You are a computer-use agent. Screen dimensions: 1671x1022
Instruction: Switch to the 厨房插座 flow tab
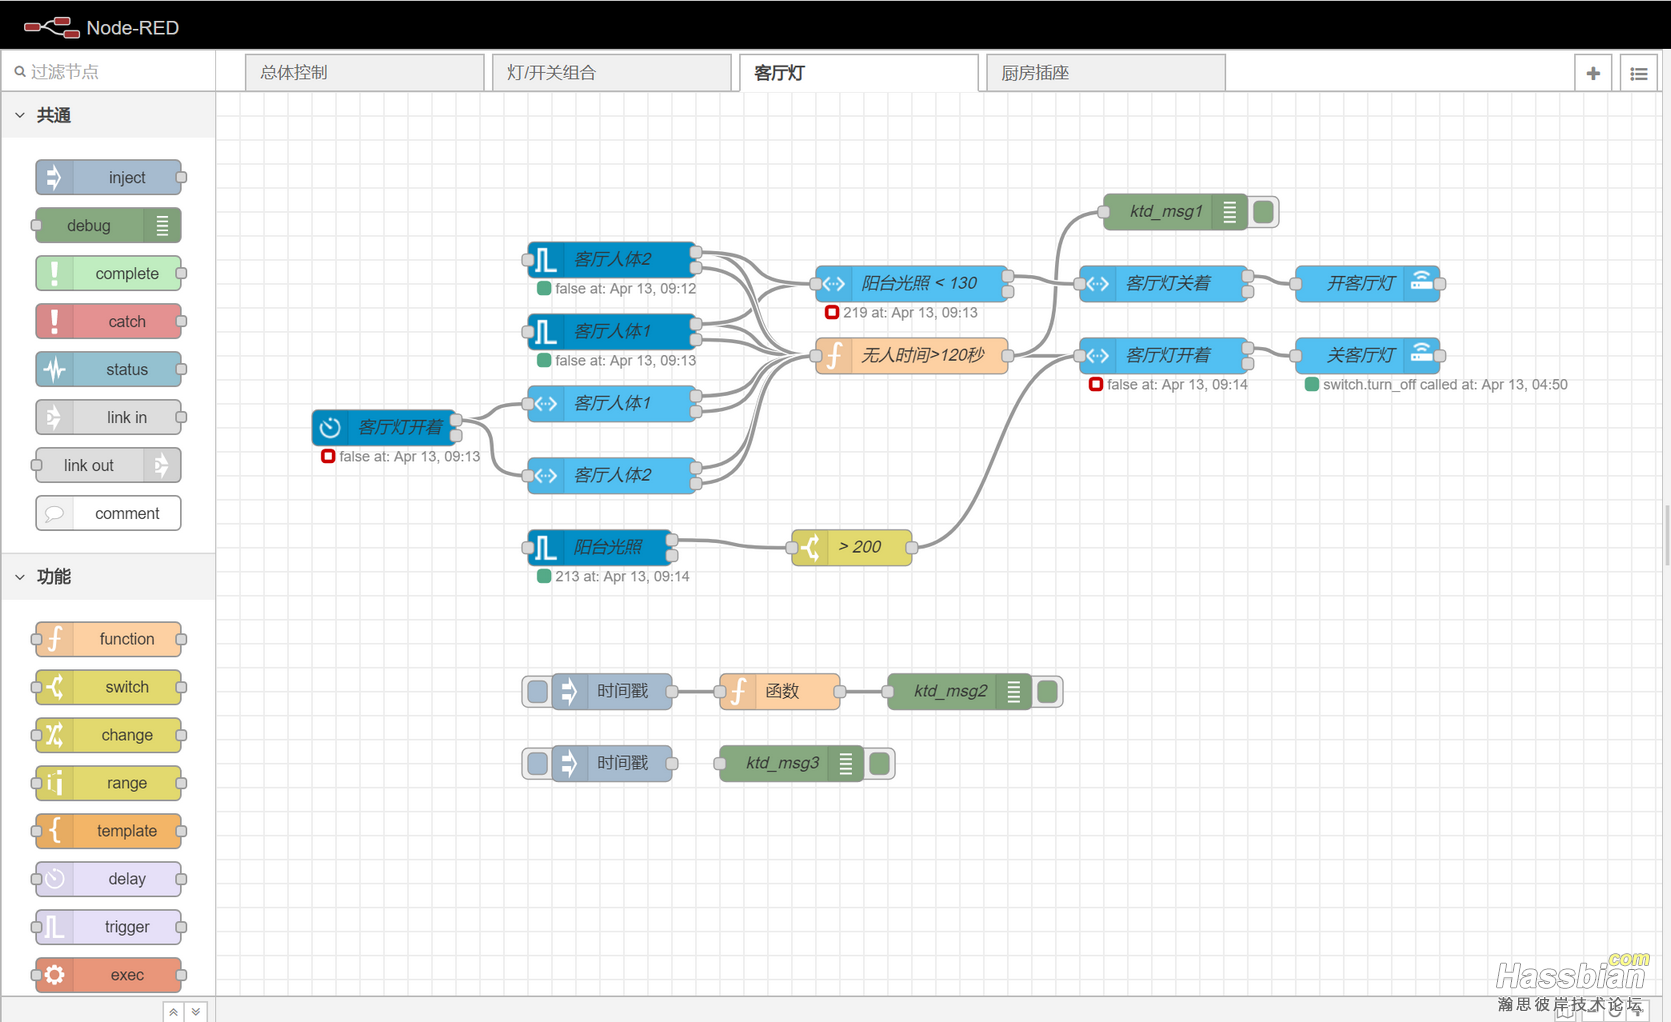(x=1105, y=73)
